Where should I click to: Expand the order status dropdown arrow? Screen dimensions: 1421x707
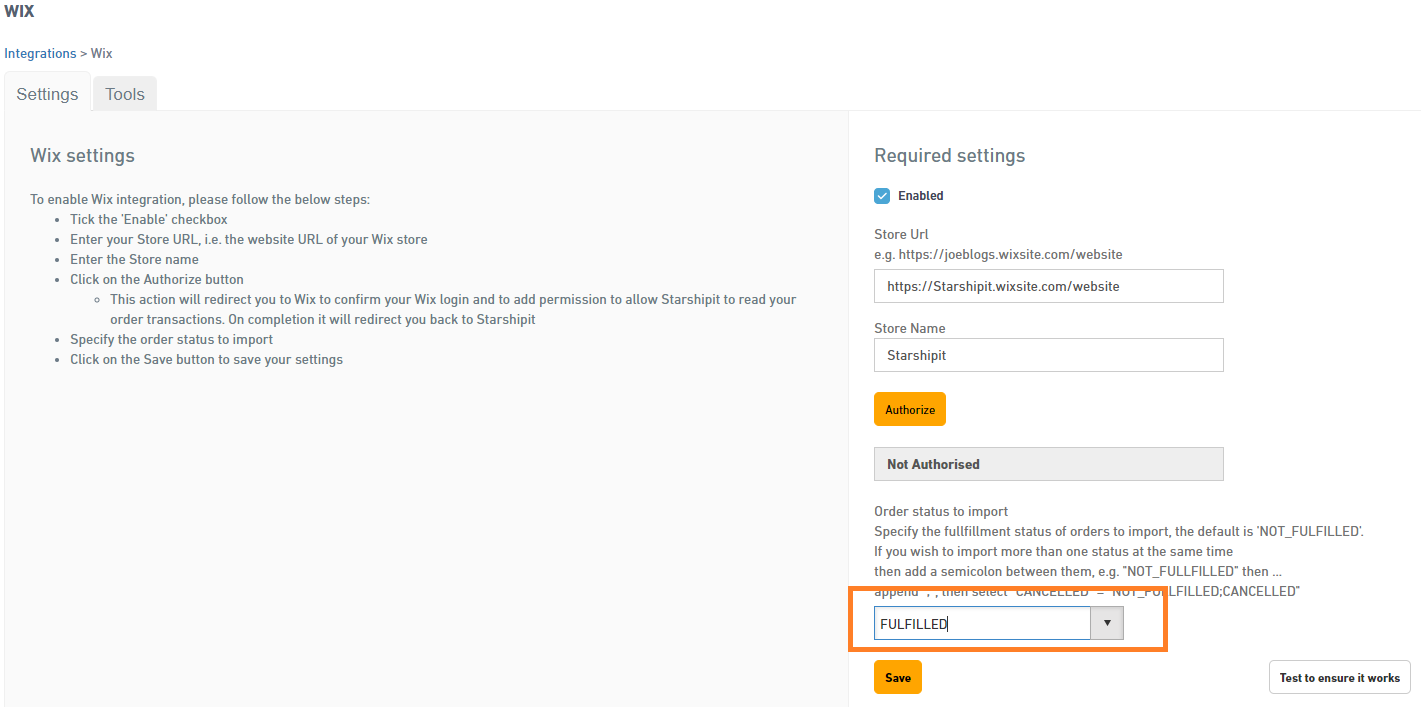1107,623
